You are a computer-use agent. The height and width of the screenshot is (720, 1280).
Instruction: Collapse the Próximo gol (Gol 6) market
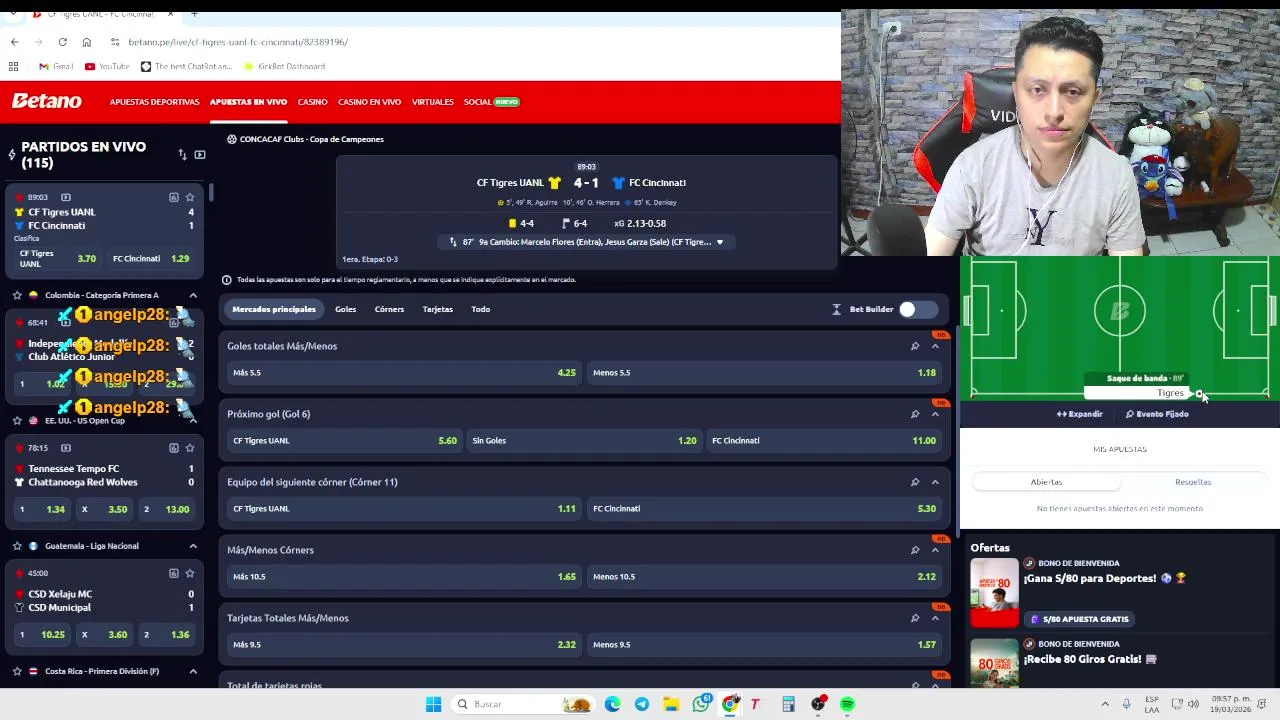click(935, 414)
